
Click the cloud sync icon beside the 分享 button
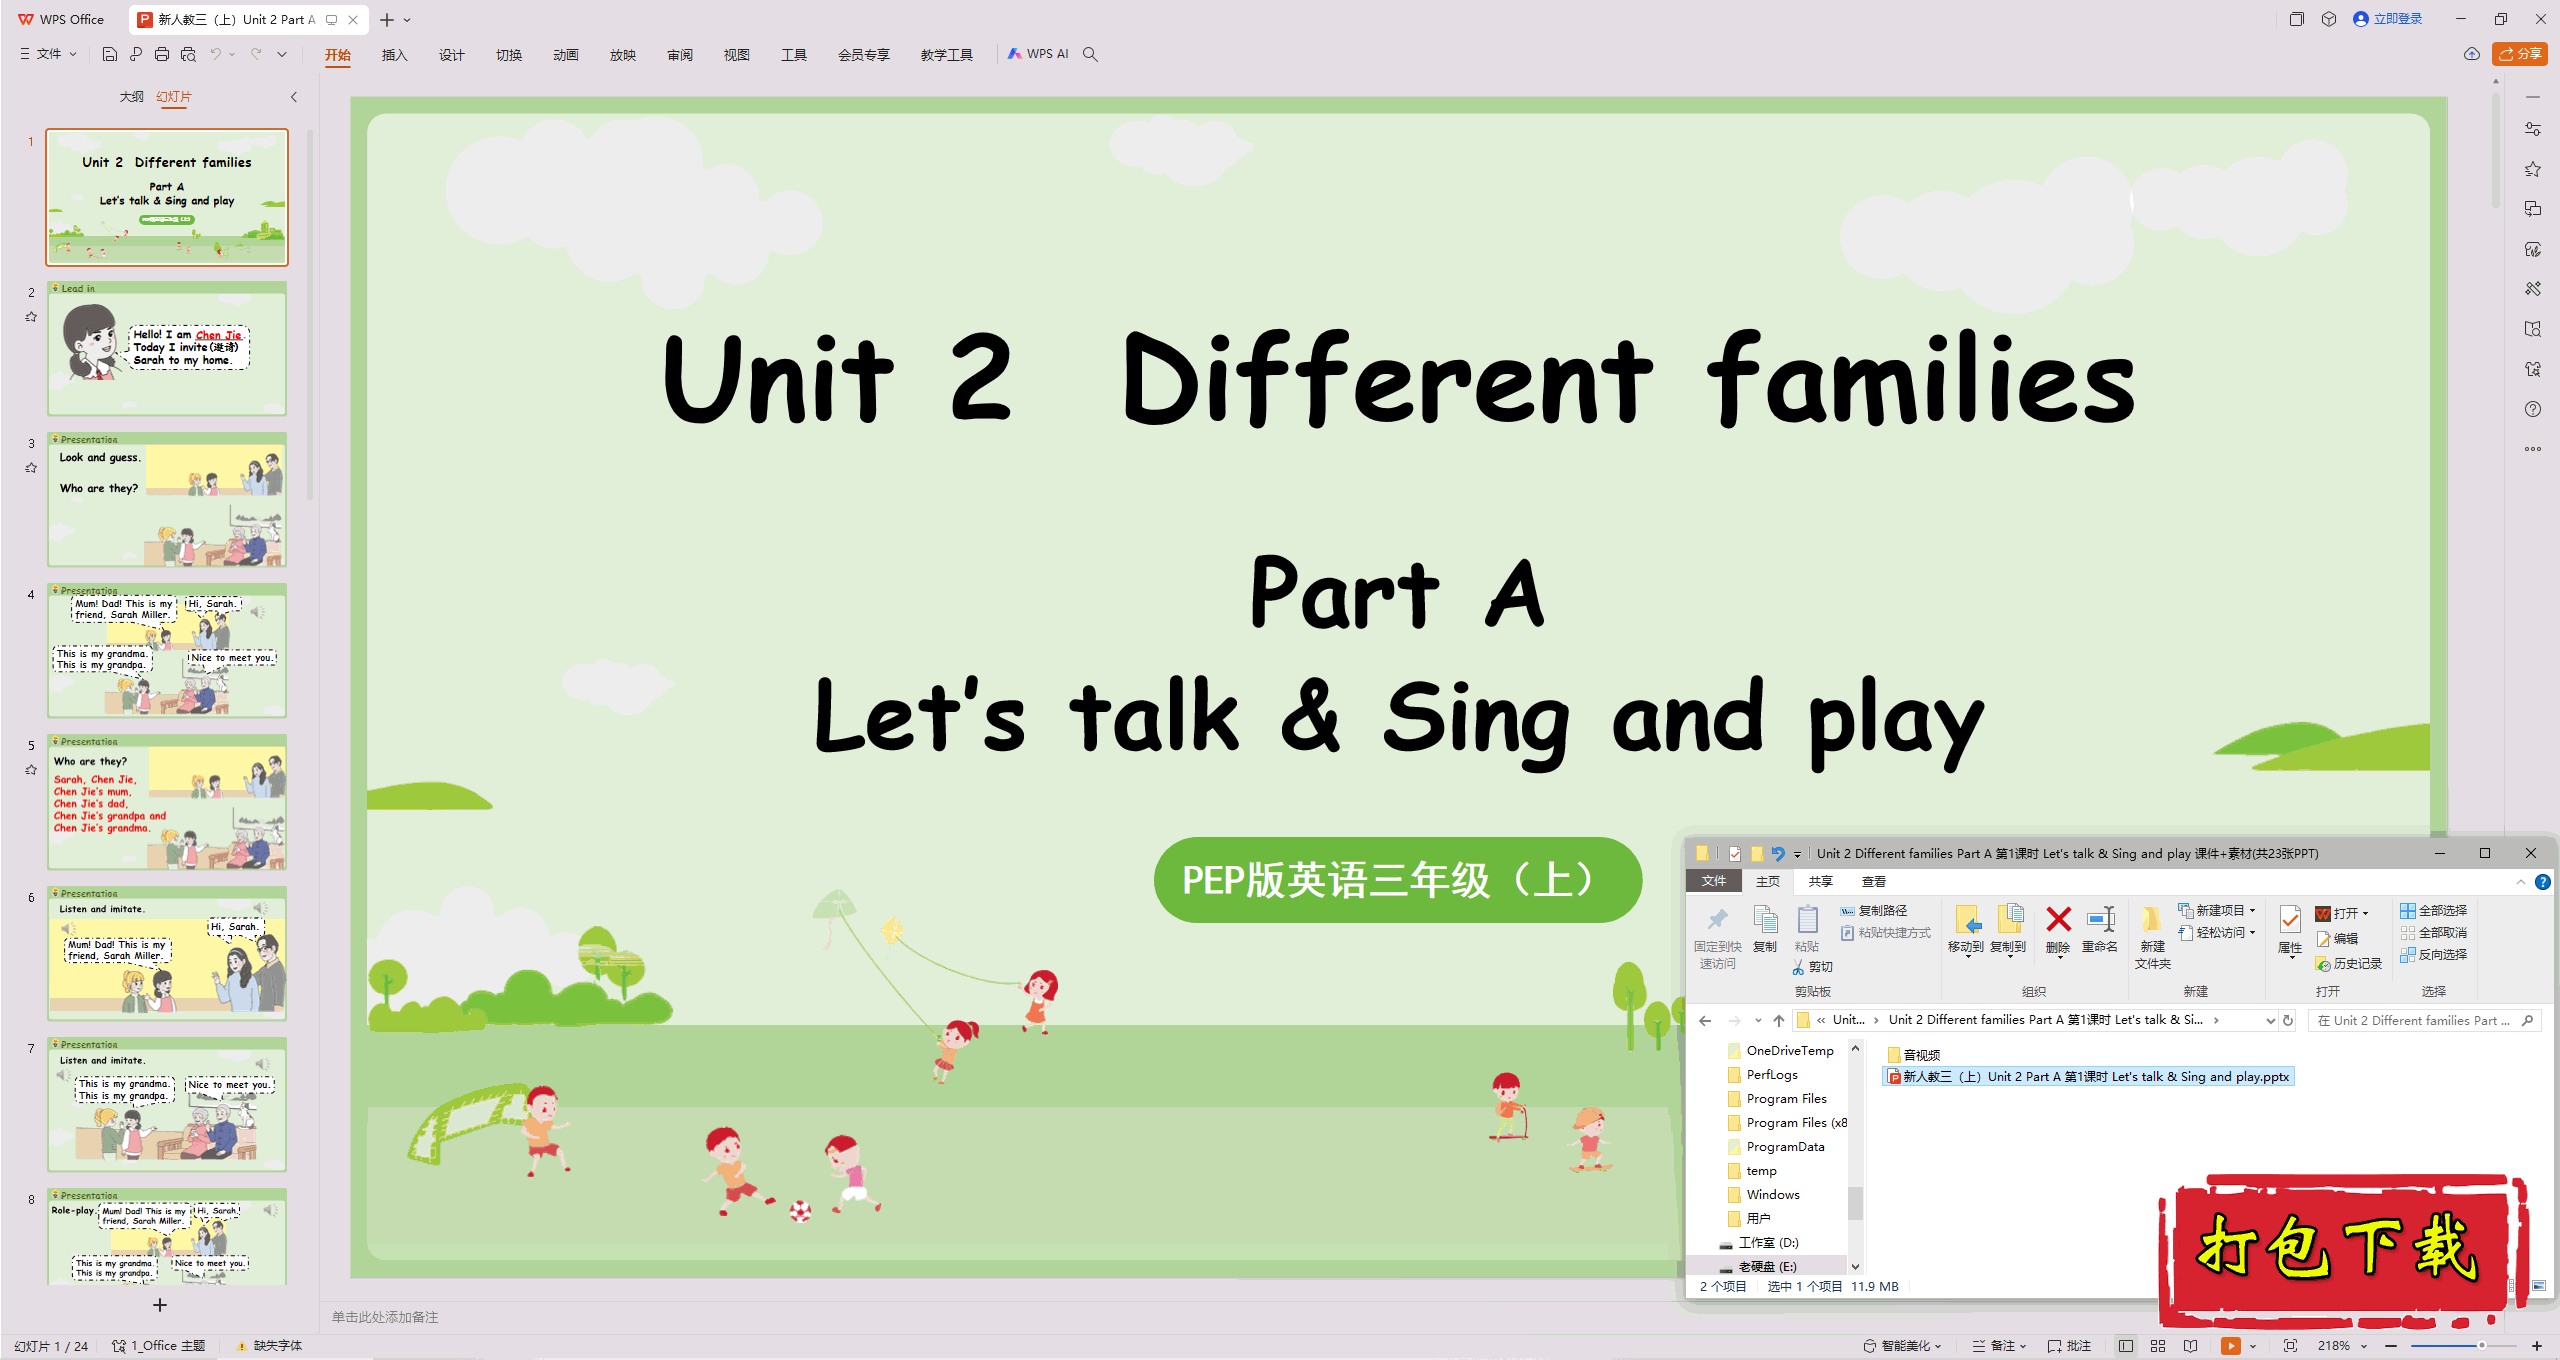[x=2471, y=54]
